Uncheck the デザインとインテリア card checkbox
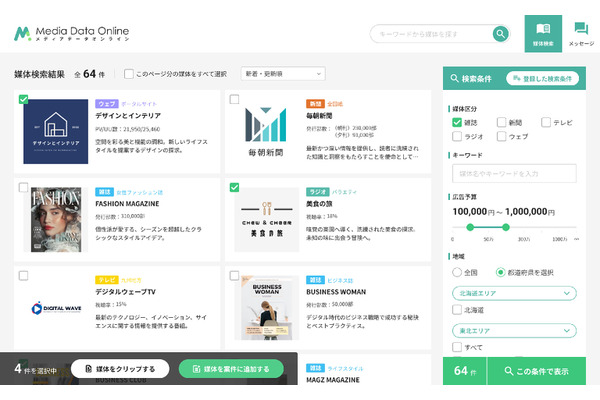The height and width of the screenshot is (400, 600). pyautogui.click(x=23, y=100)
